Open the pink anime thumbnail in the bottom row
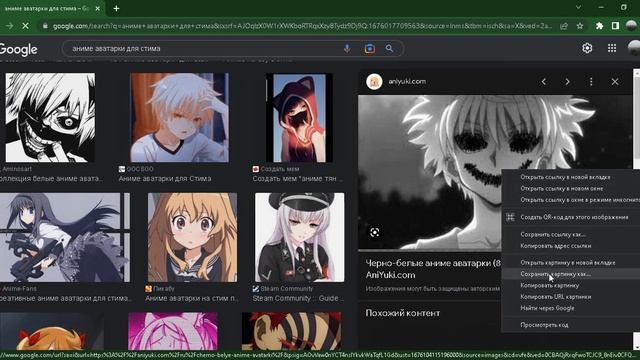Image resolution: width=640 pixels, height=360 pixels. [x=173, y=331]
